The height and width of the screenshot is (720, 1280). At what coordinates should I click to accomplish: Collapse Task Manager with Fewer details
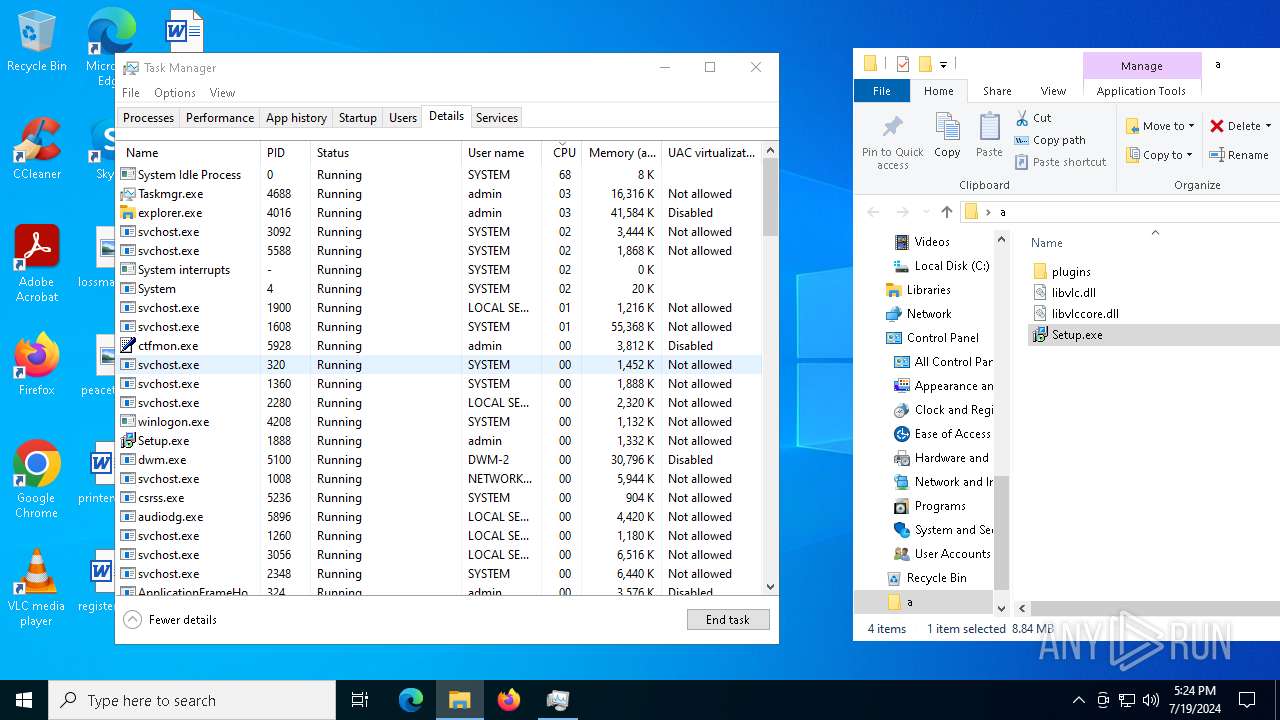(x=171, y=620)
